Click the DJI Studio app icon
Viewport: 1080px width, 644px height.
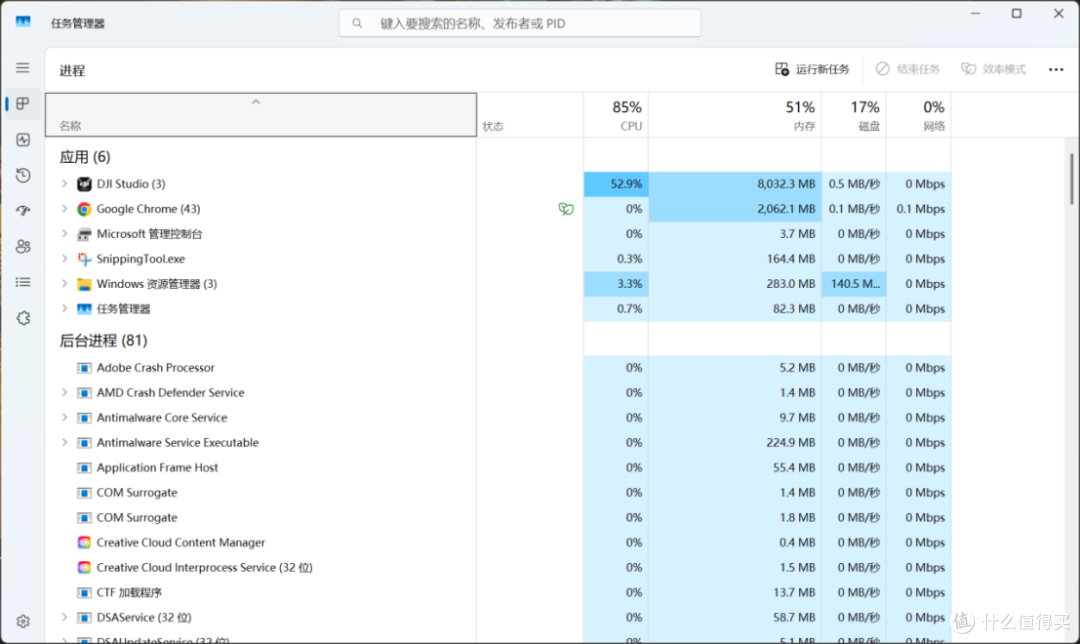tap(84, 184)
